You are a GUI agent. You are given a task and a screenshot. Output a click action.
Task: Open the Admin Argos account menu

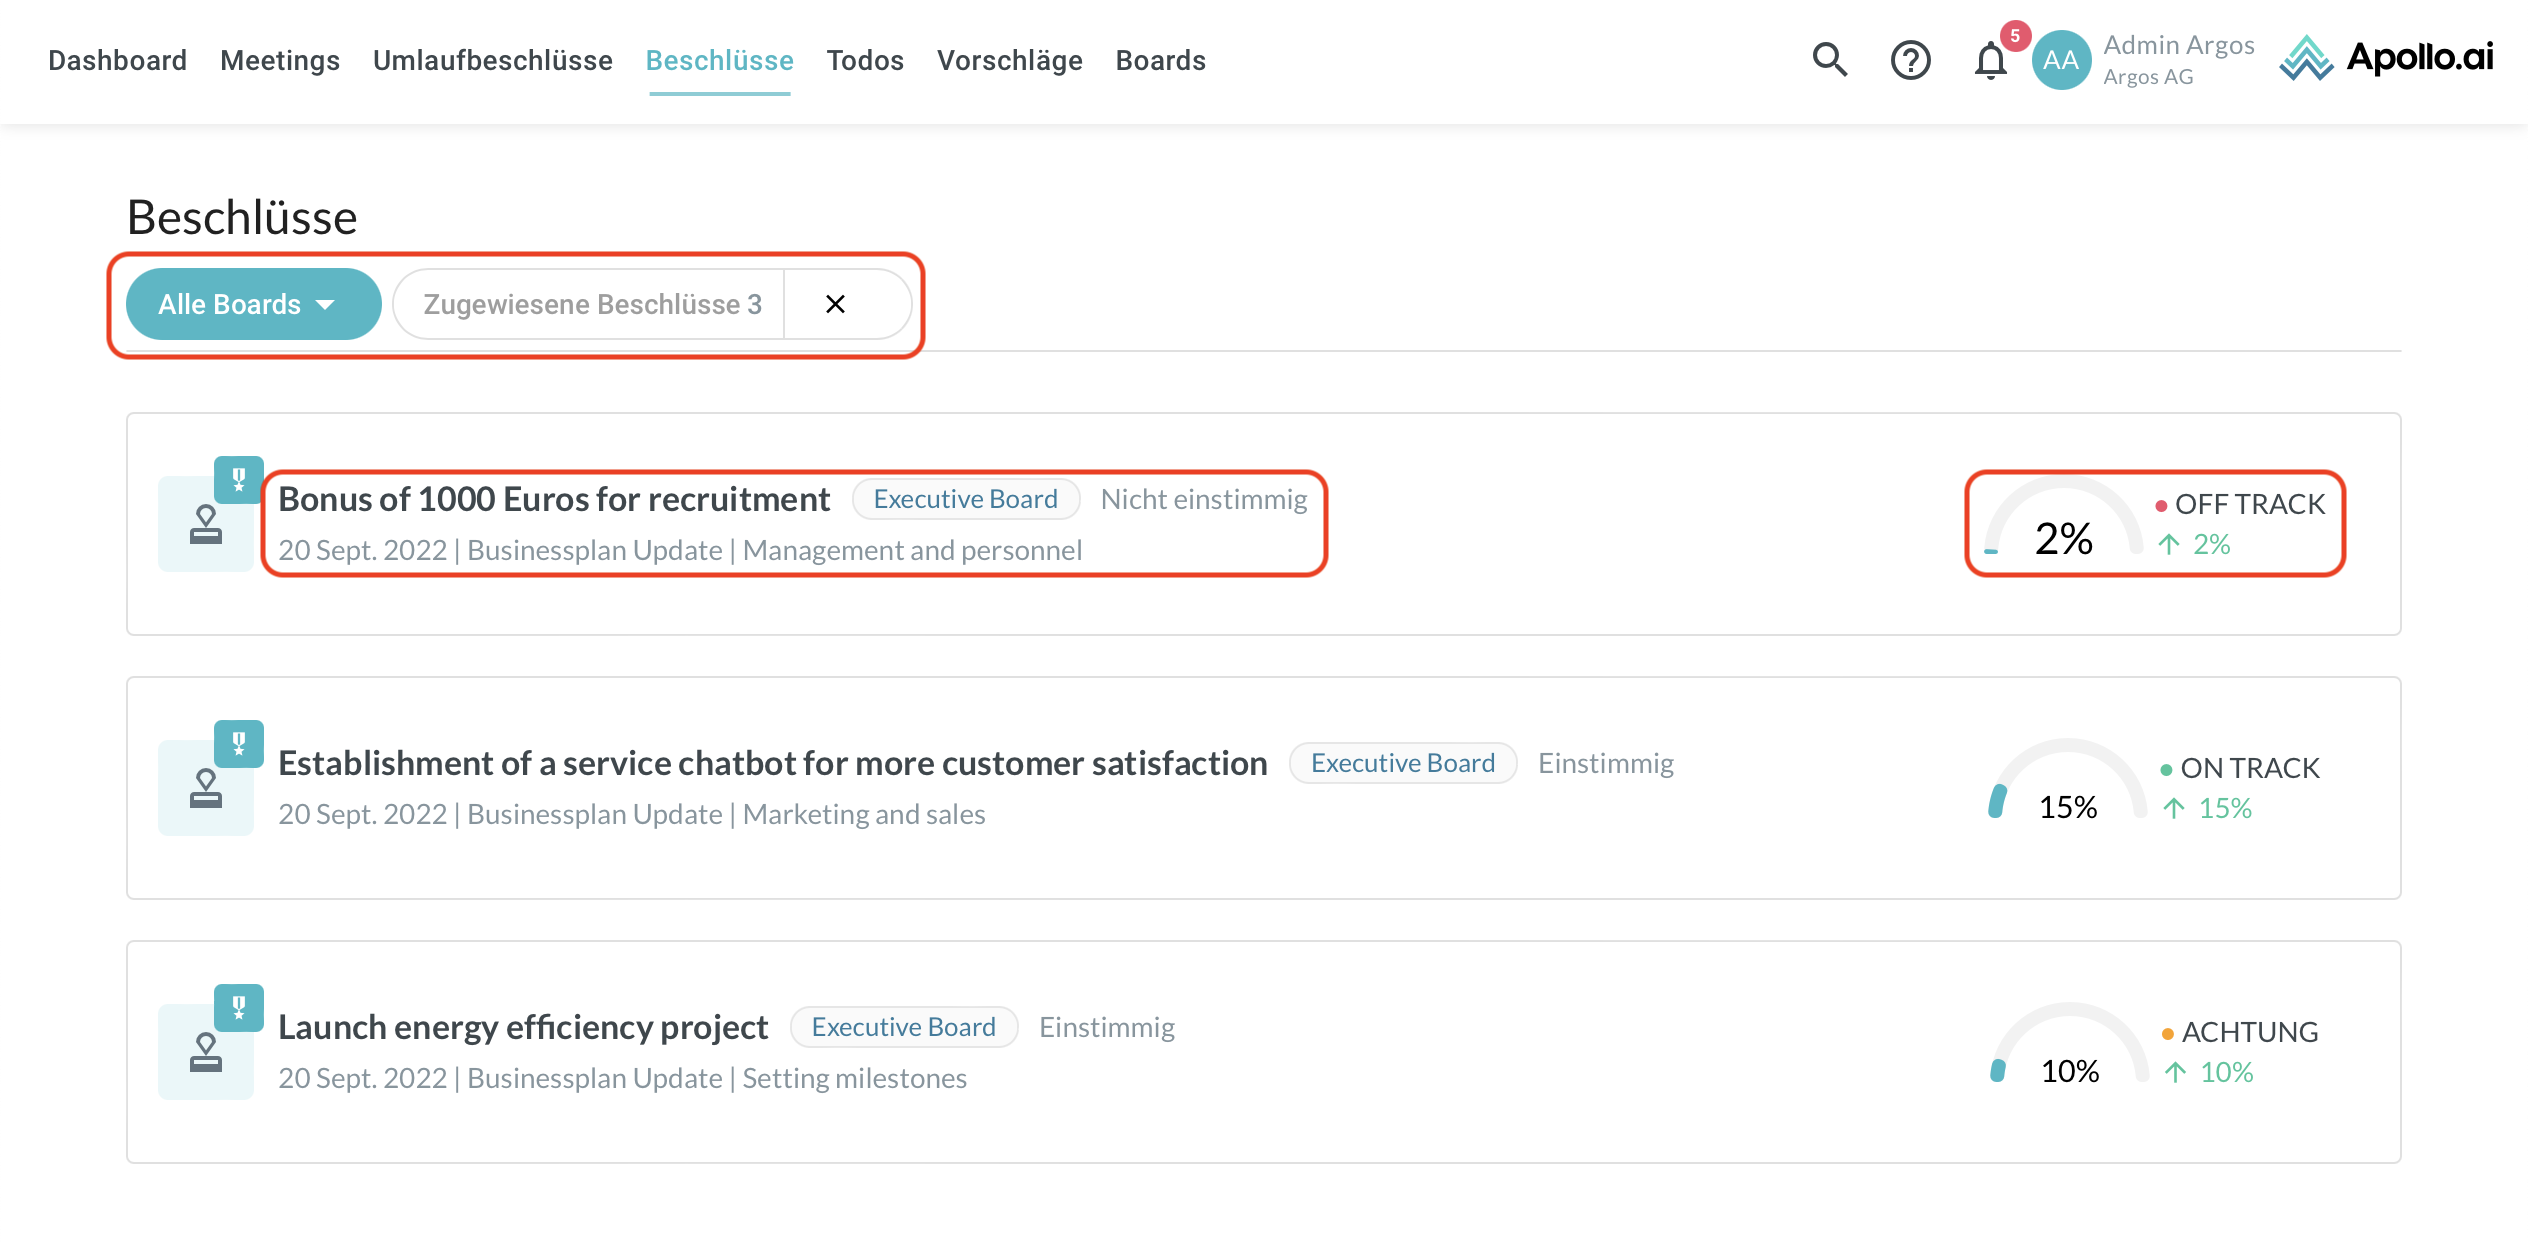(2178, 60)
